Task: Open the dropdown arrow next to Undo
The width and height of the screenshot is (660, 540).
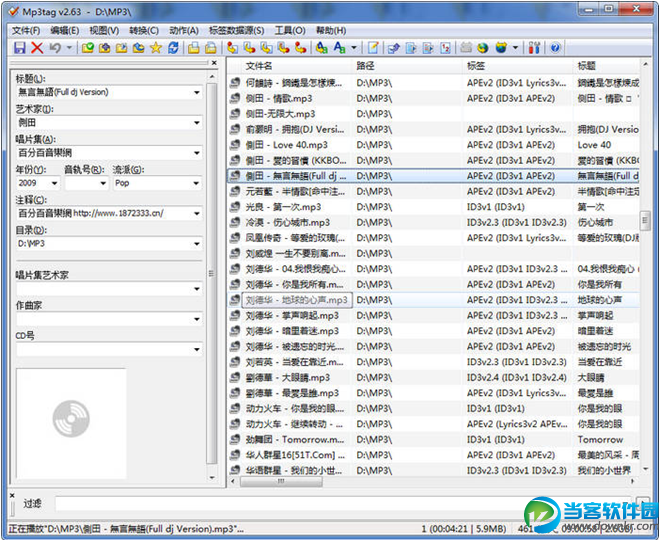Action: [69, 48]
